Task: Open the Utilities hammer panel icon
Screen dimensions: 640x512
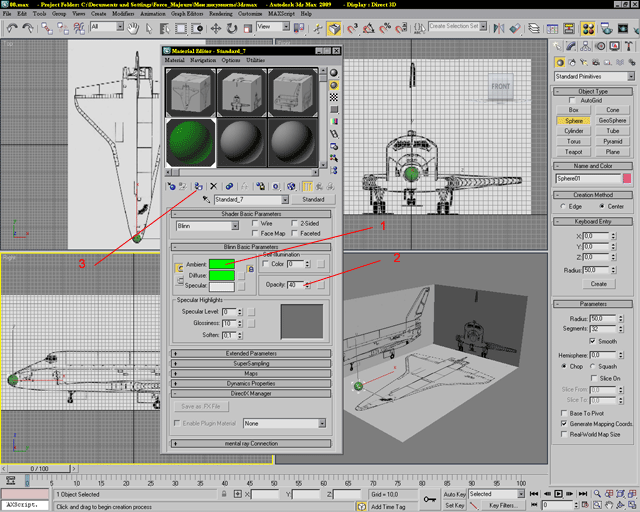Action: (629, 46)
